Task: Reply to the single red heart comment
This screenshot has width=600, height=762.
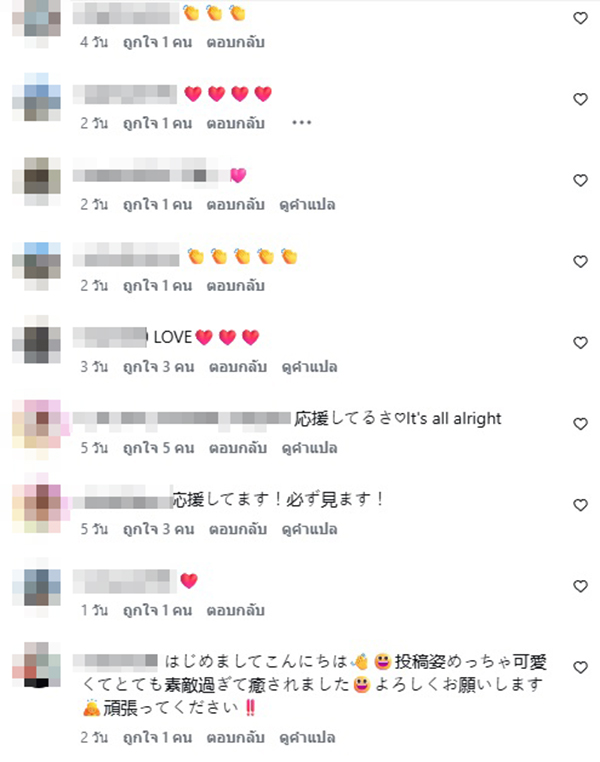Action: point(236,610)
